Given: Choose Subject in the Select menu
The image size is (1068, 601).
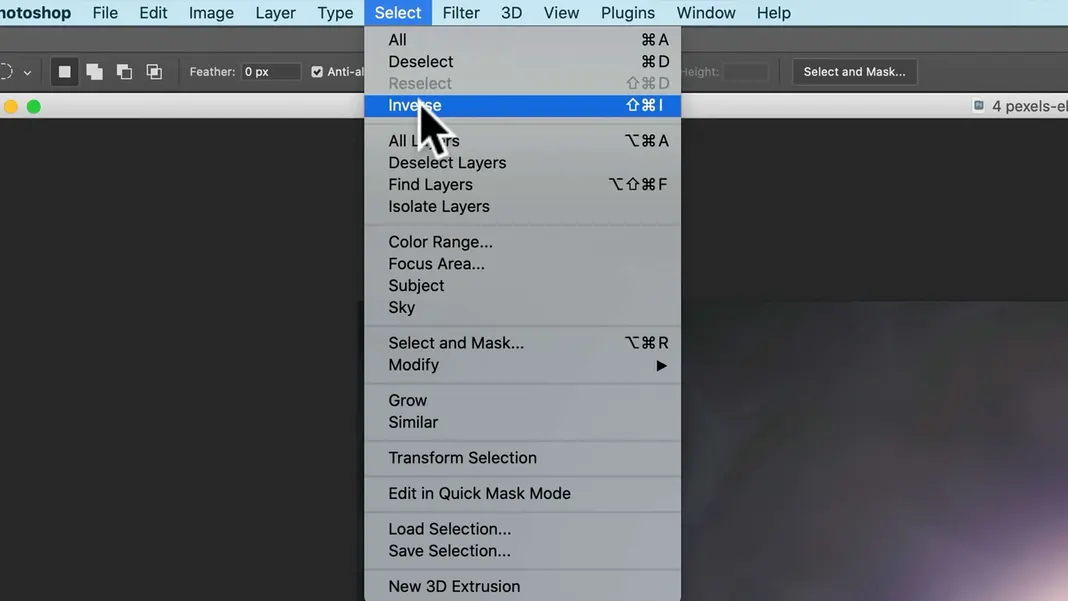Looking at the screenshot, I should coord(522,286).
